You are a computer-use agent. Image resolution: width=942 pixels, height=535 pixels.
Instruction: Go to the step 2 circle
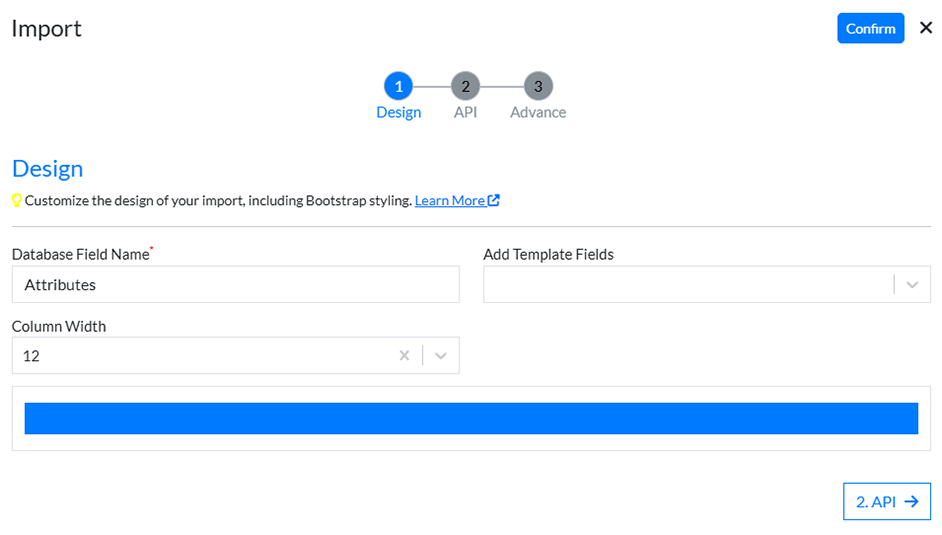point(465,86)
